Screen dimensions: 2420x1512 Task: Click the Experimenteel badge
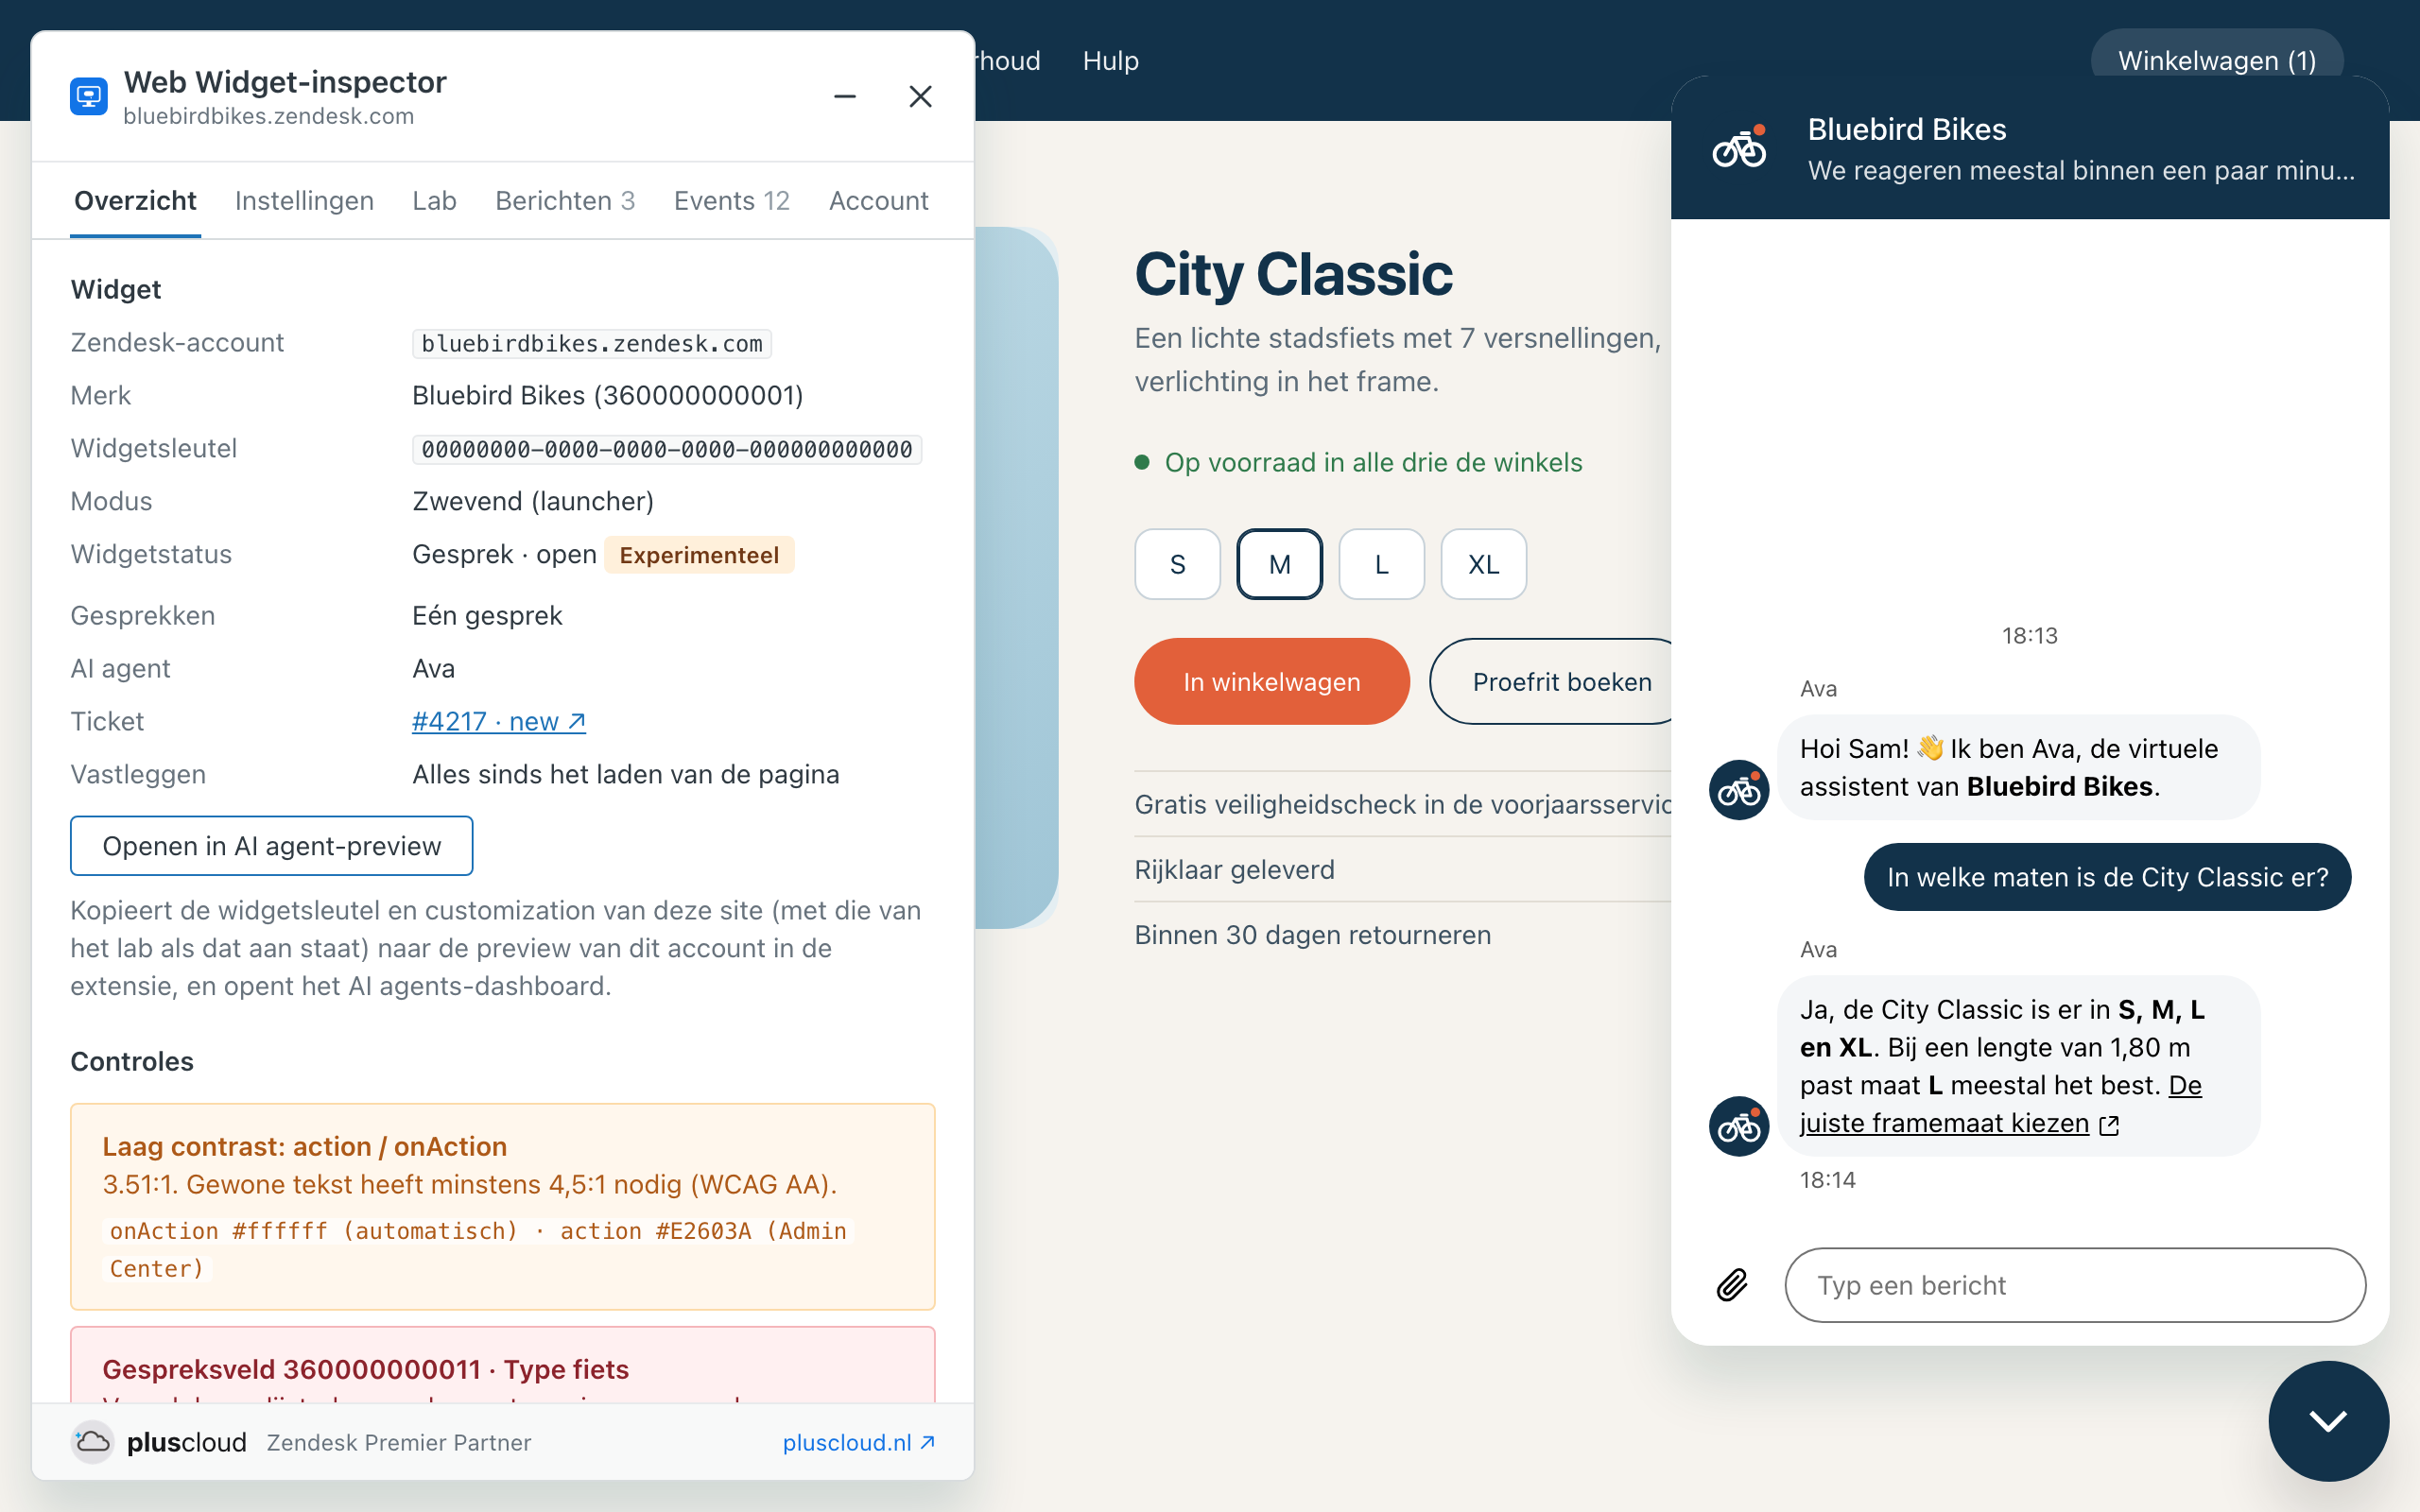click(699, 555)
